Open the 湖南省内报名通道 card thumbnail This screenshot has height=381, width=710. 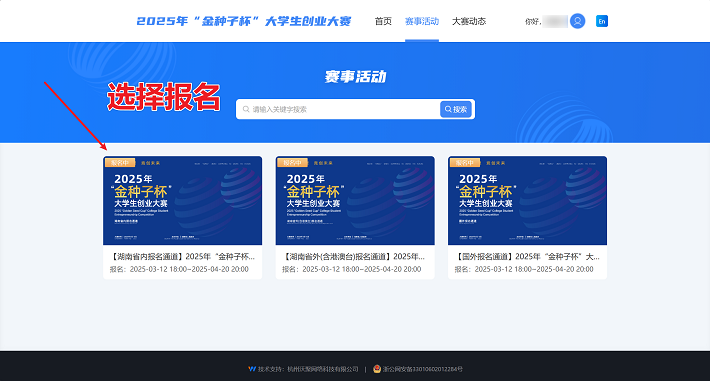coord(182,201)
